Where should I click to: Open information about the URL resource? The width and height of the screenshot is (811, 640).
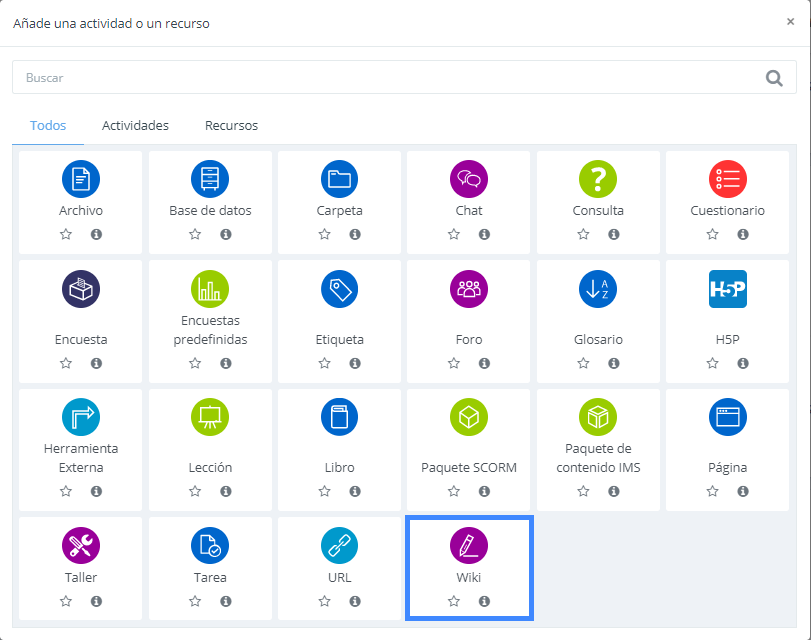355,601
